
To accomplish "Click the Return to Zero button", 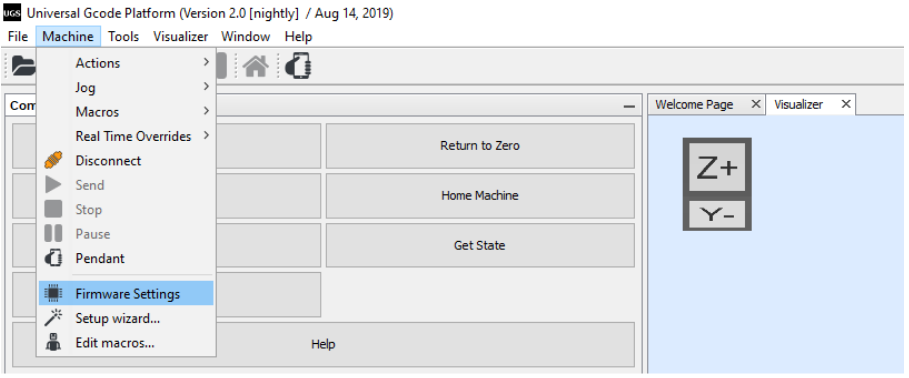I will pos(480,146).
